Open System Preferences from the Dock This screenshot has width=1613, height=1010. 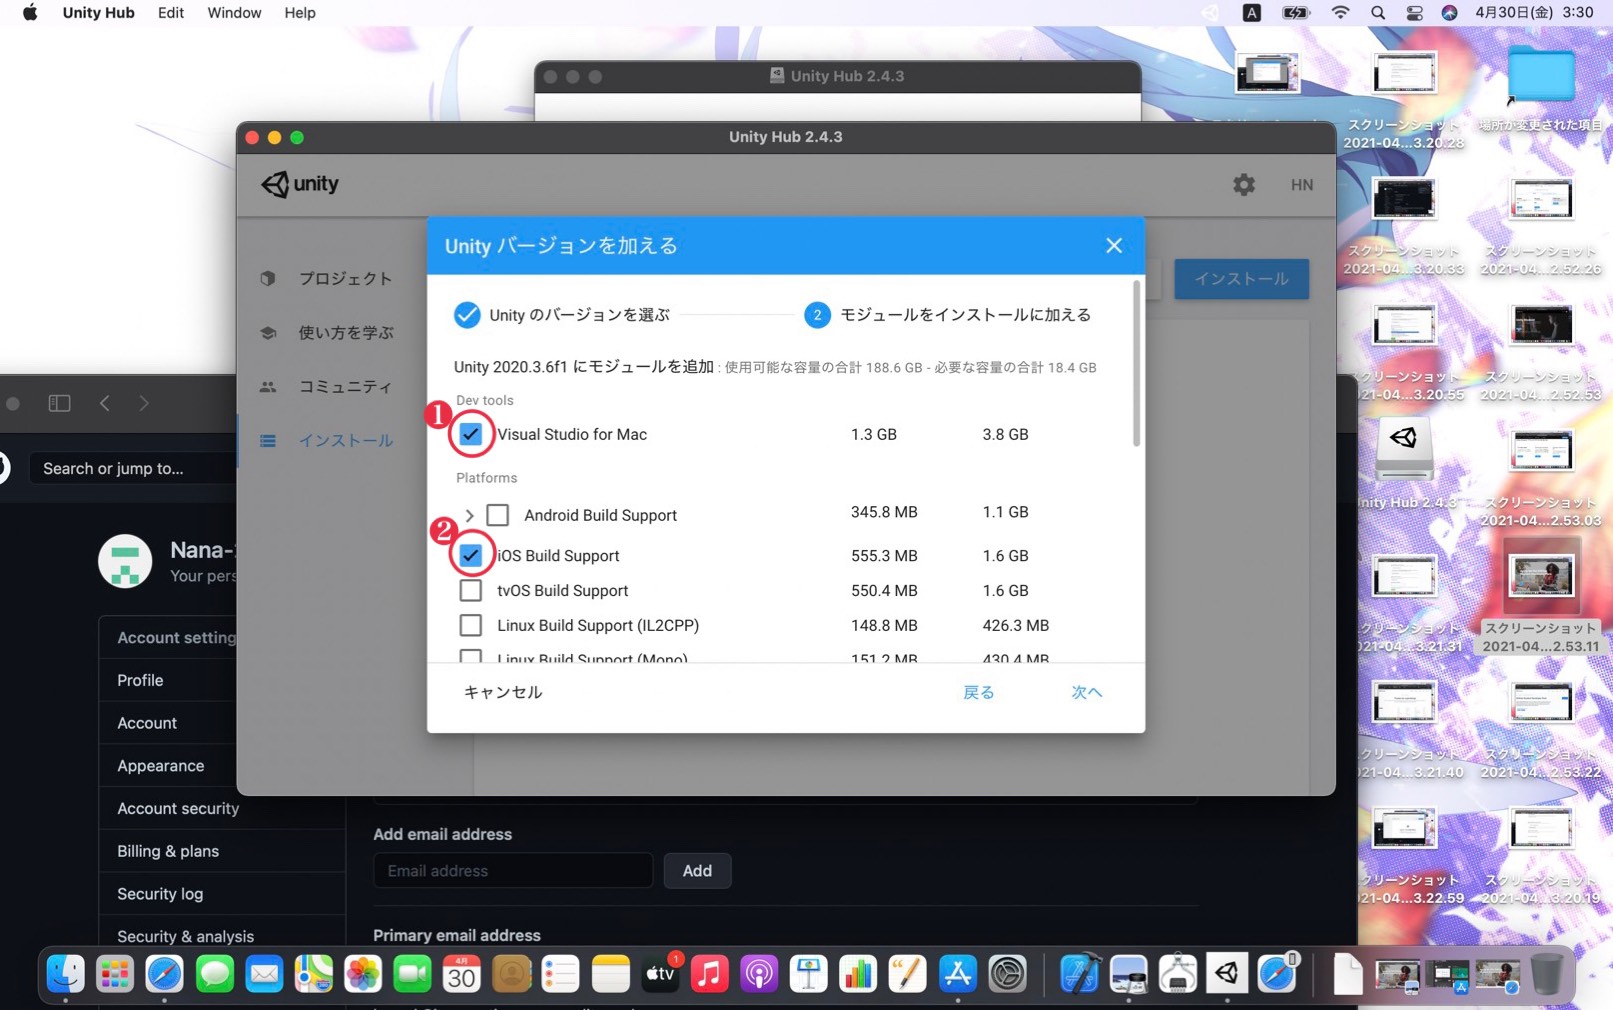(x=1007, y=973)
